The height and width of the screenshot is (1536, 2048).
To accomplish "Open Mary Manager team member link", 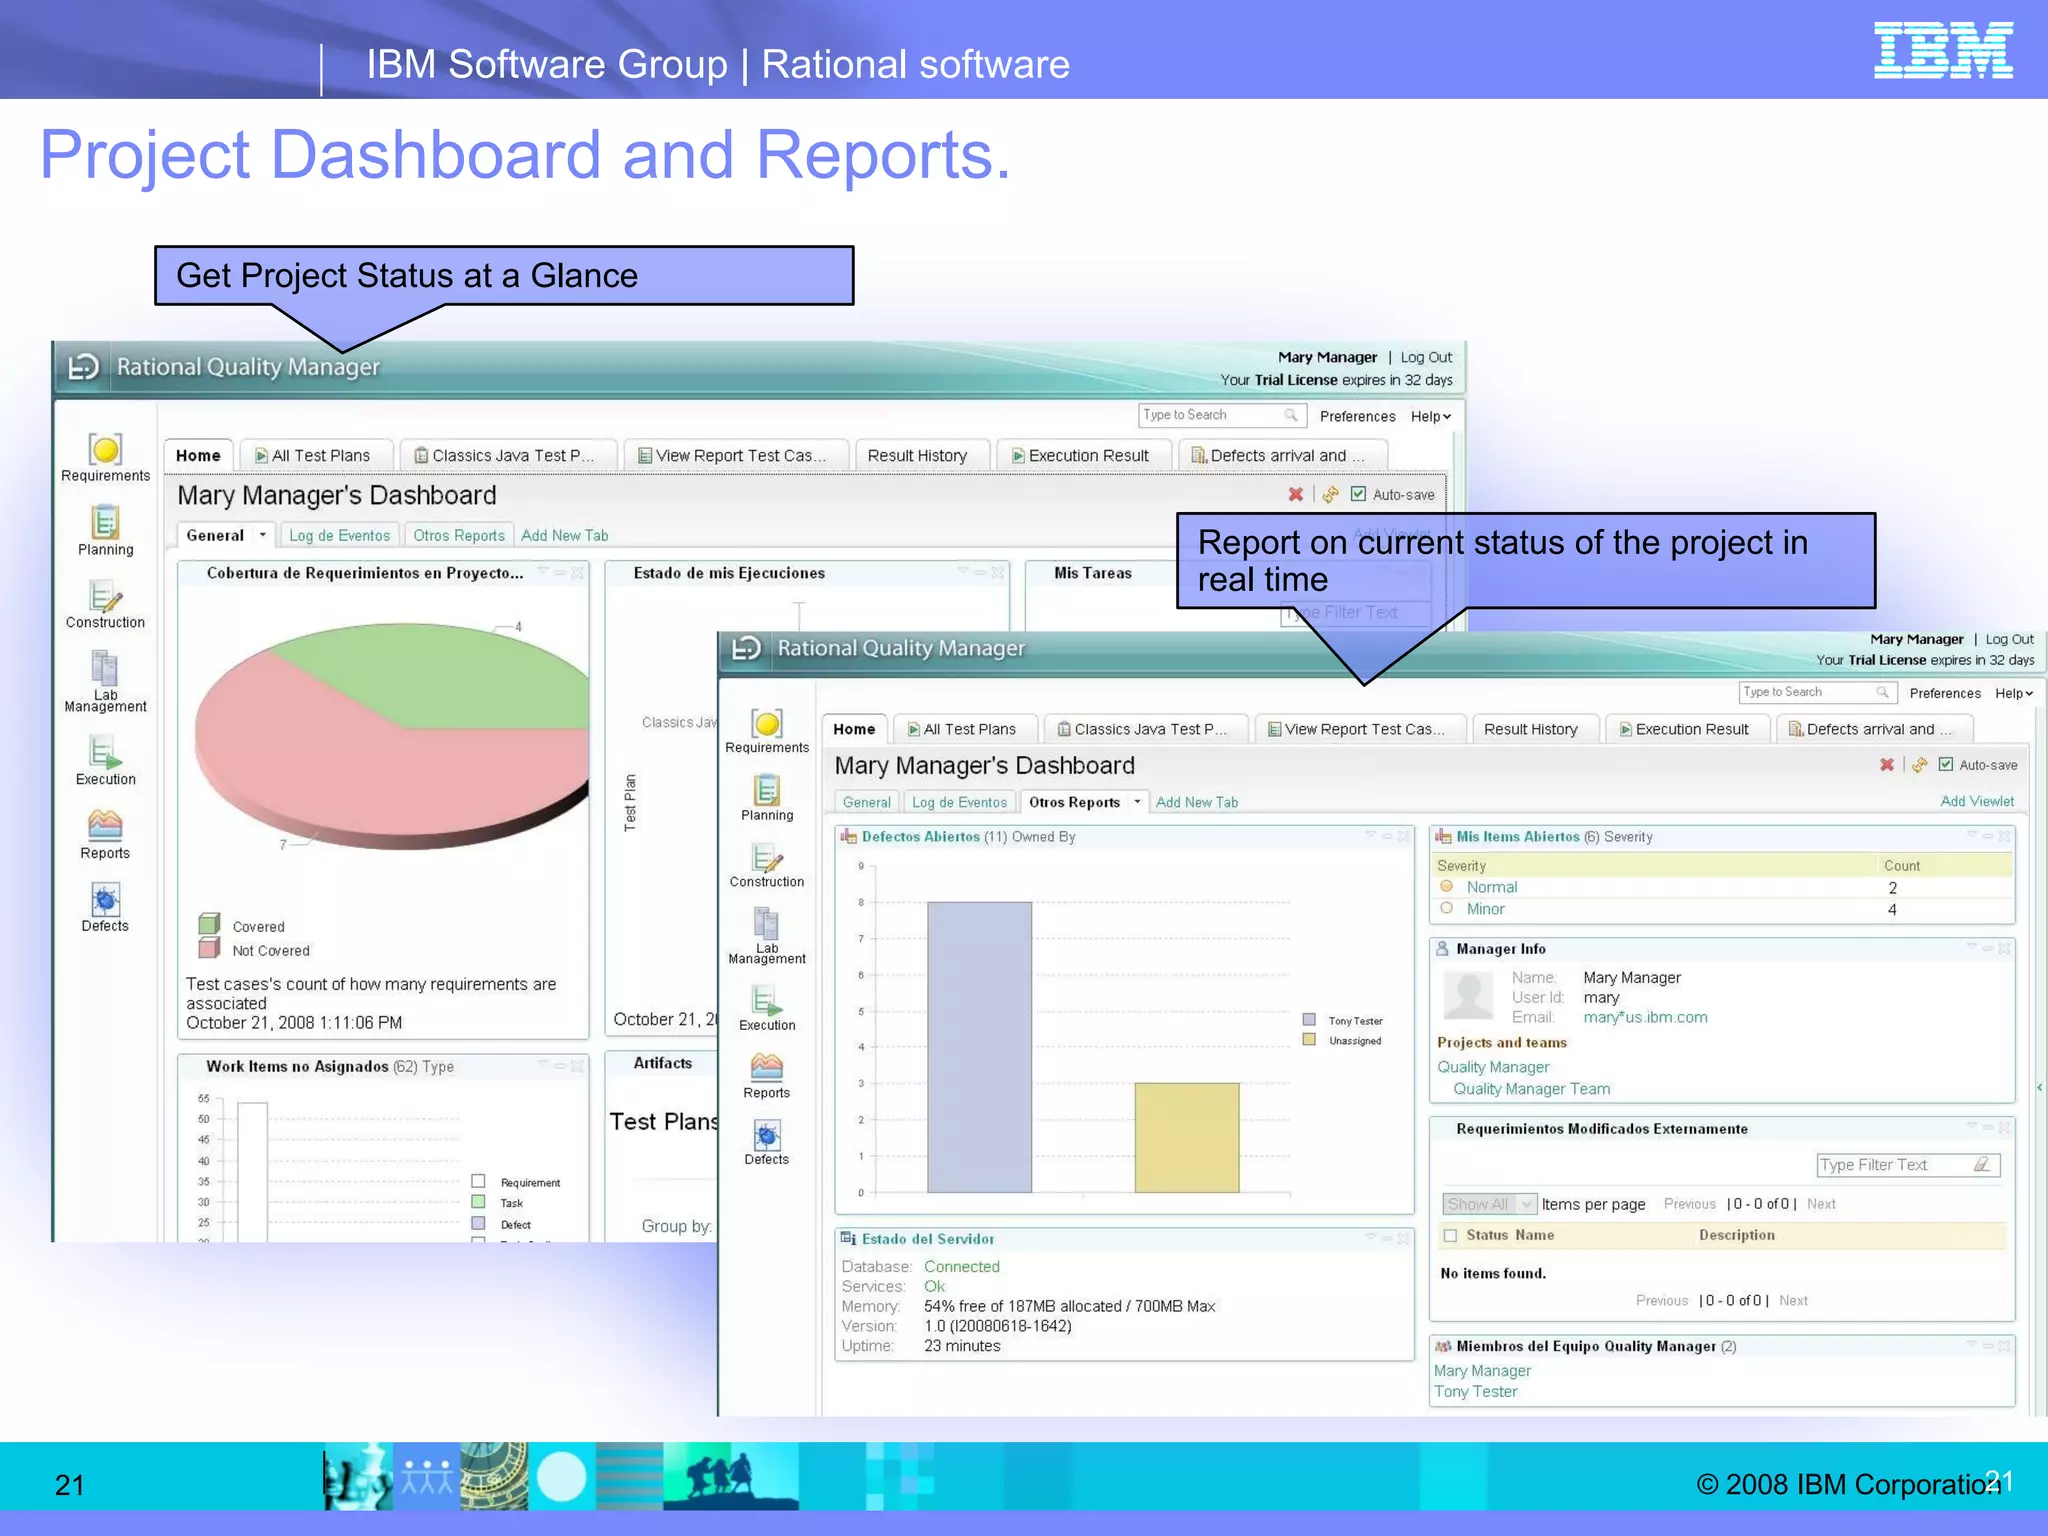I will tap(1482, 1370).
